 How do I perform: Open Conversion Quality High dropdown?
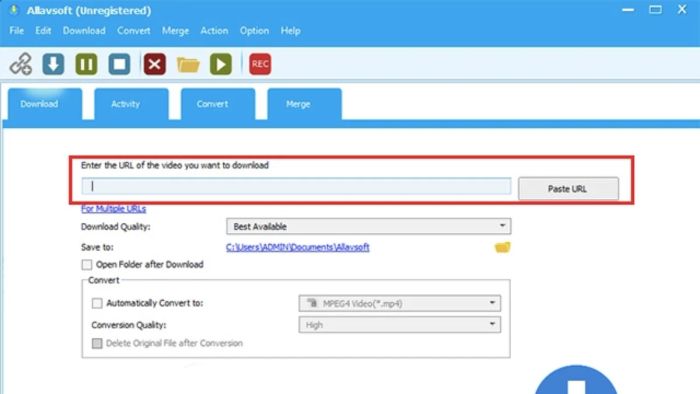400,325
